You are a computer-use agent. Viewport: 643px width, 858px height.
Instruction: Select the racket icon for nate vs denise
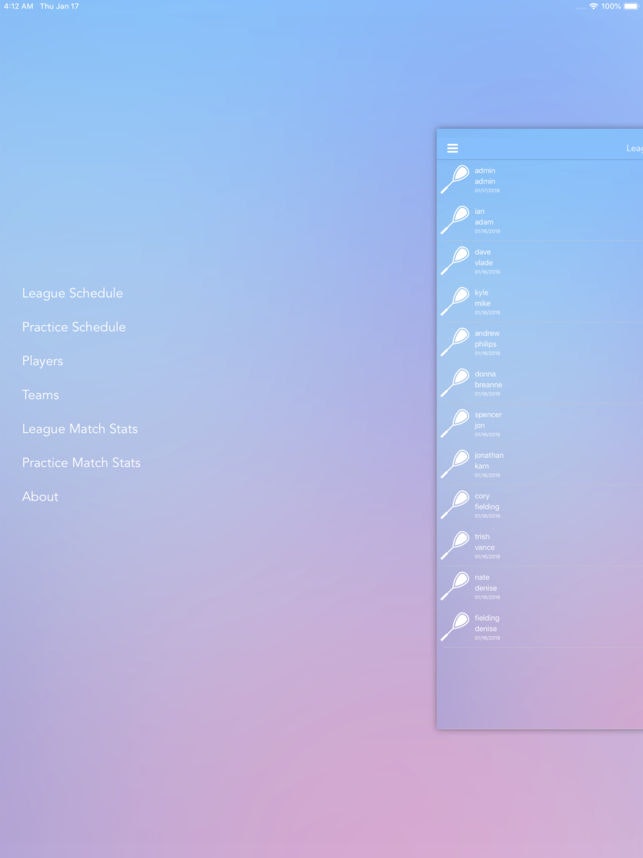pyautogui.click(x=455, y=586)
